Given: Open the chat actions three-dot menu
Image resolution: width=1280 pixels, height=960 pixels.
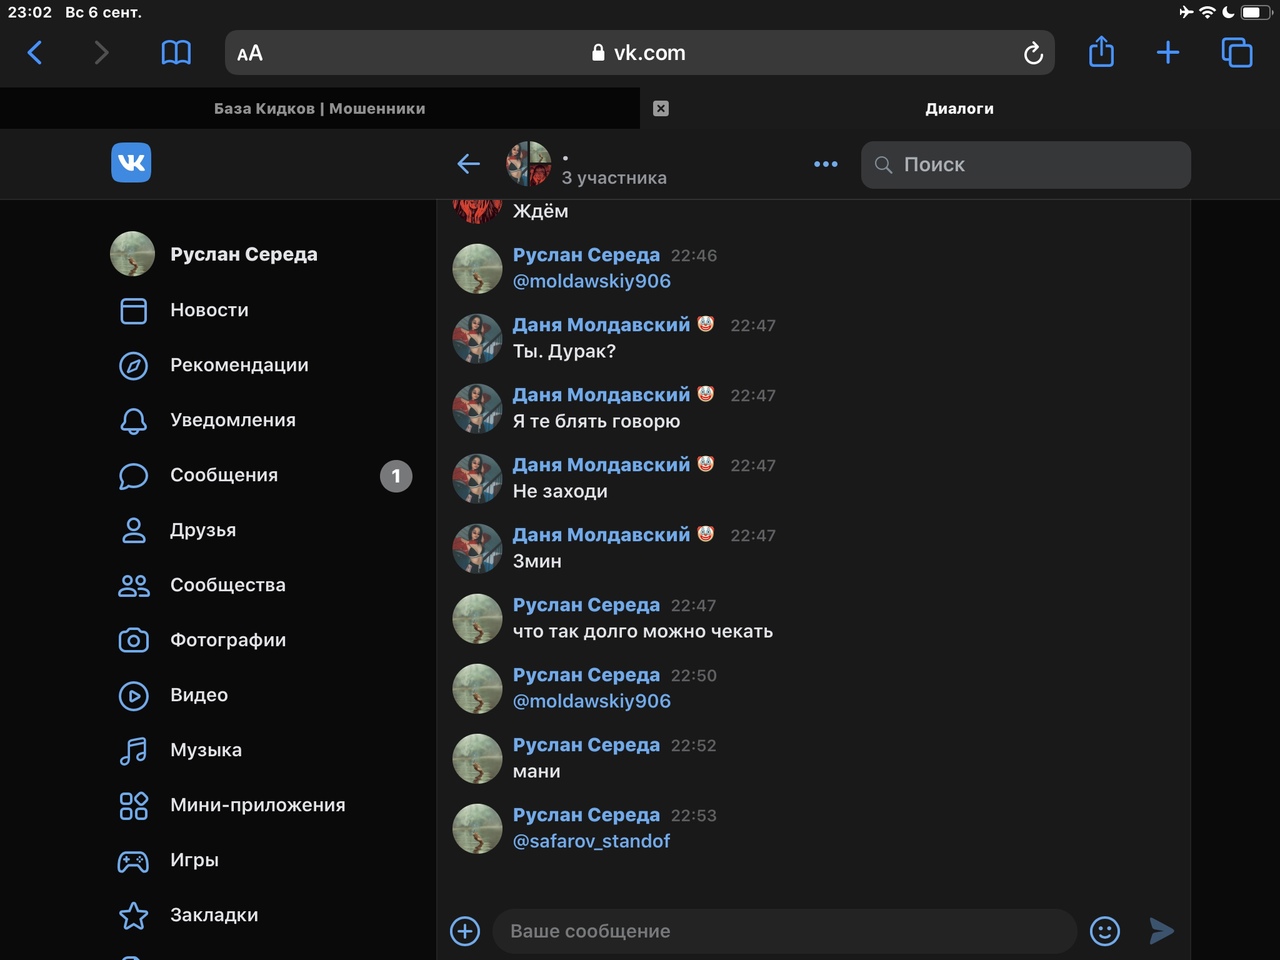Looking at the screenshot, I should (826, 164).
